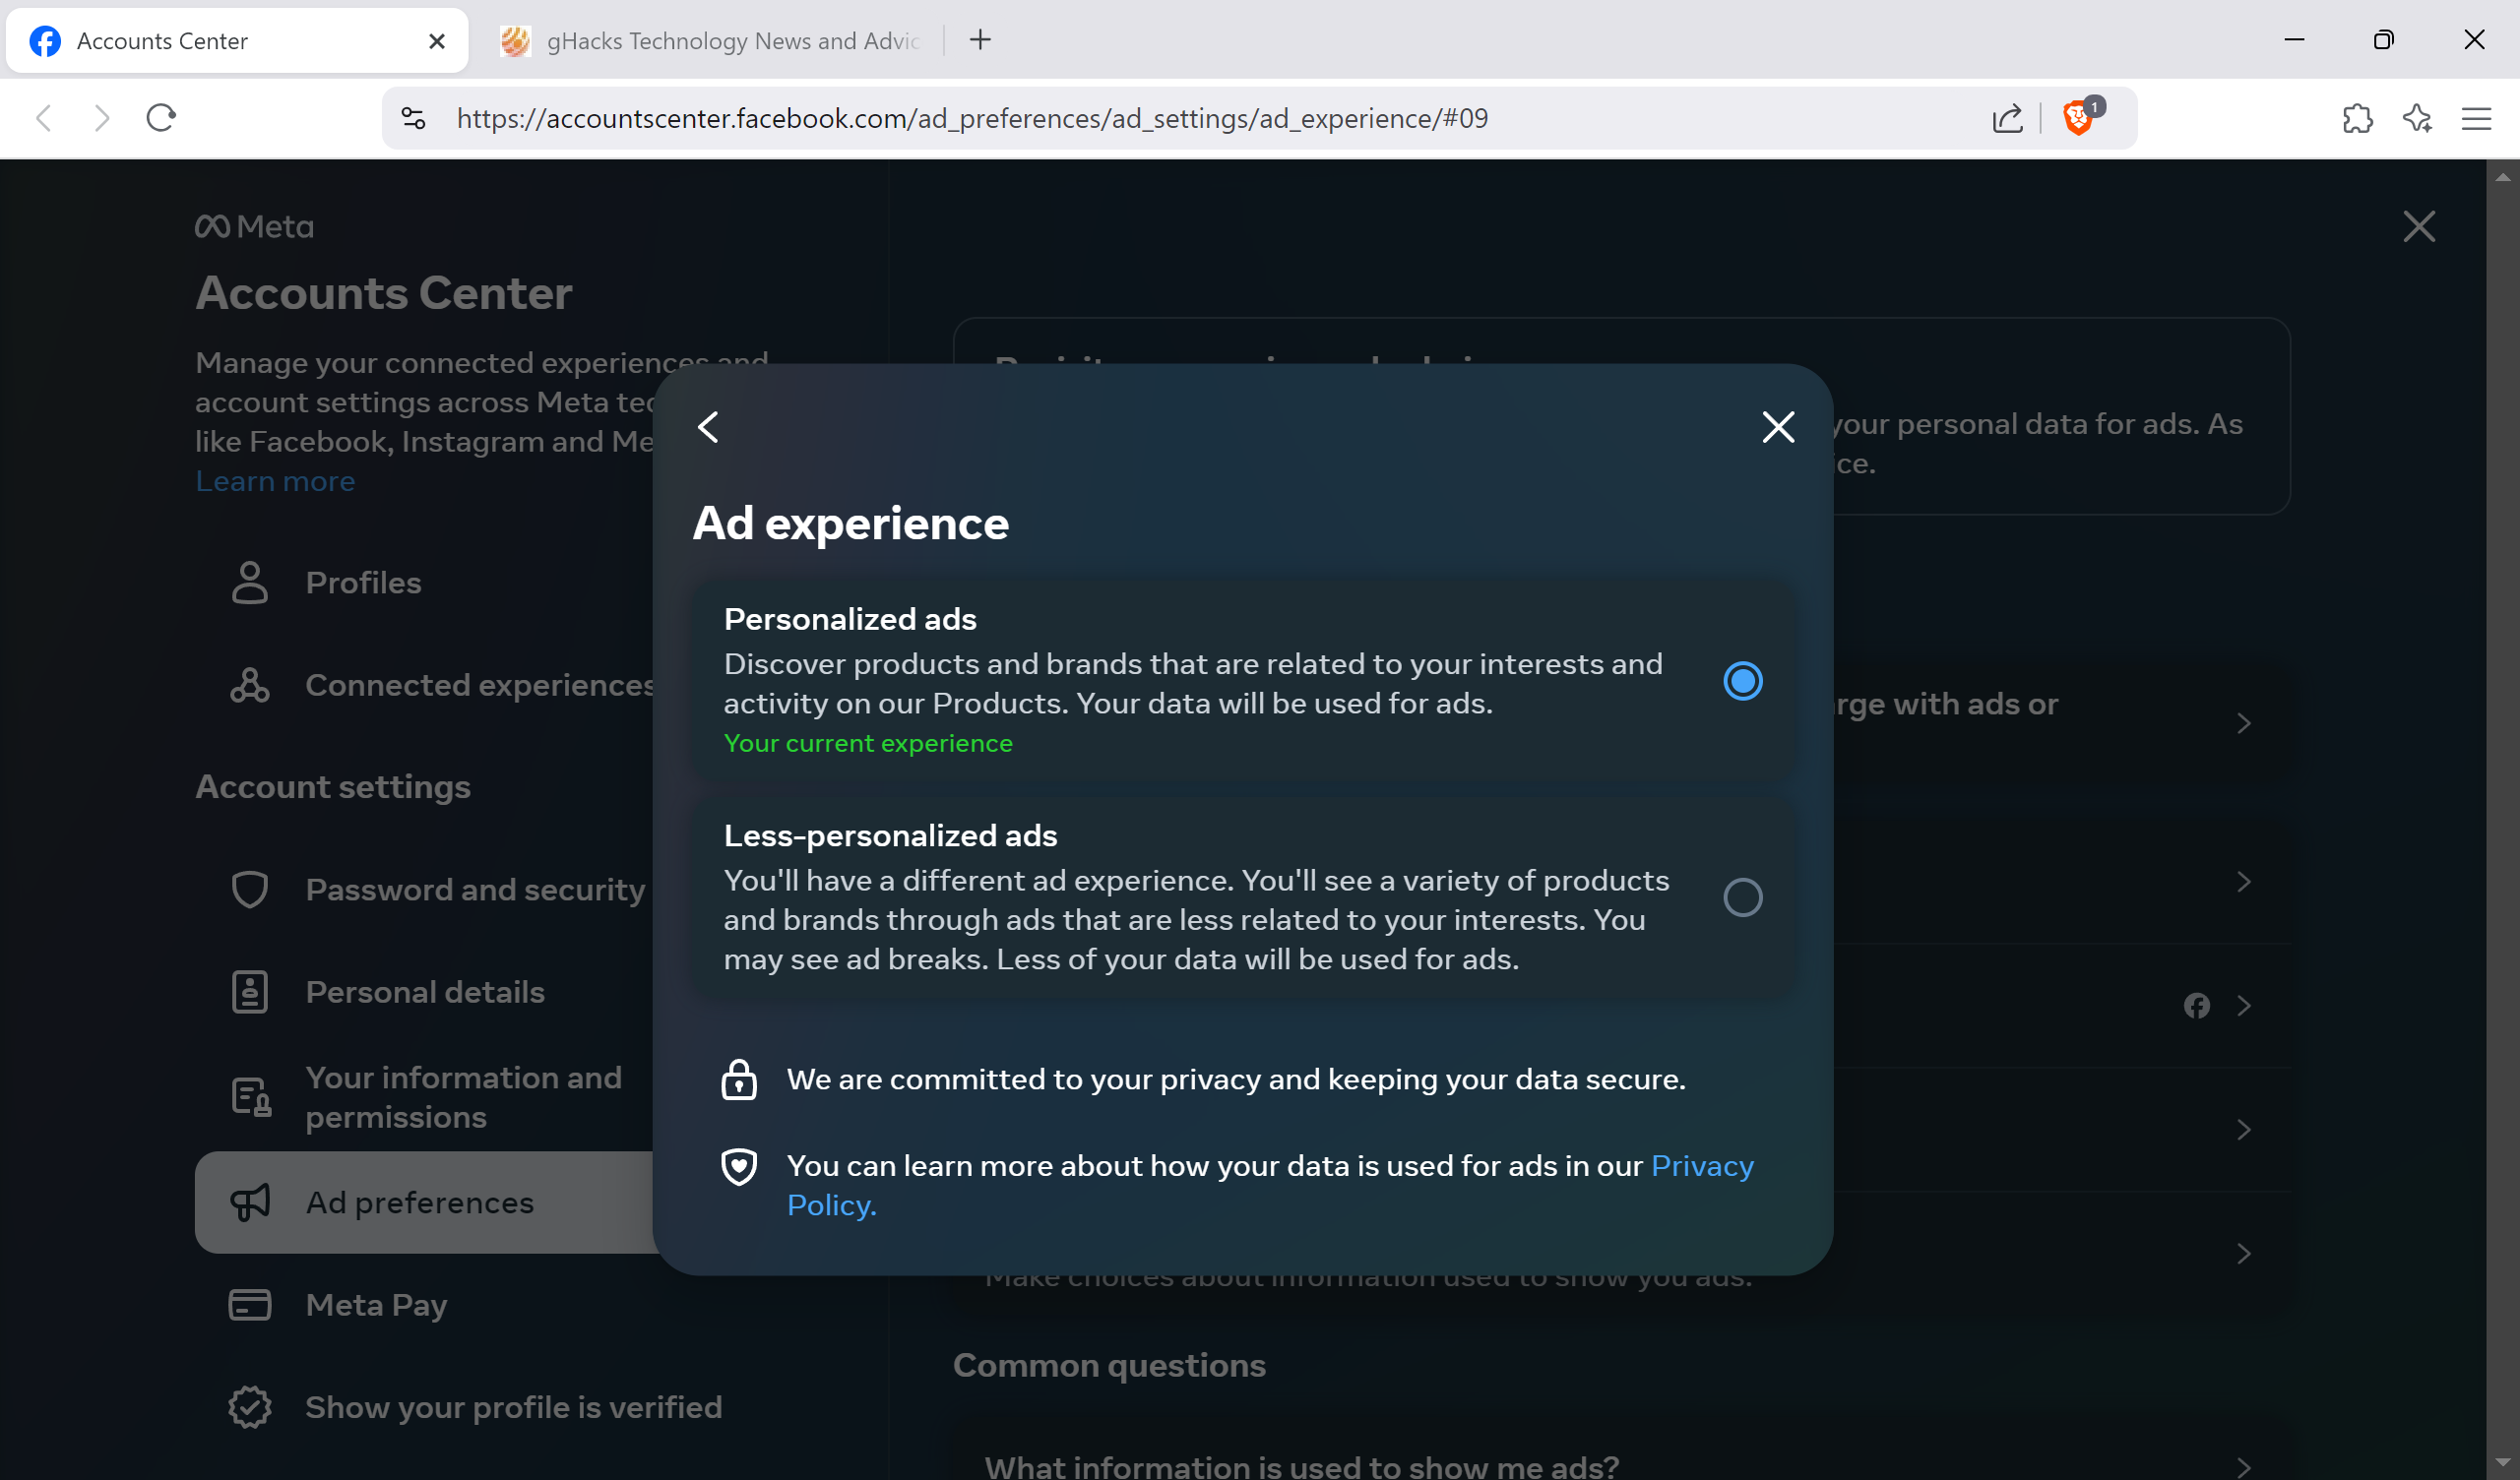Expand the 'merge with ads' row chevron
Image resolution: width=2520 pixels, height=1480 pixels.
point(2244,723)
